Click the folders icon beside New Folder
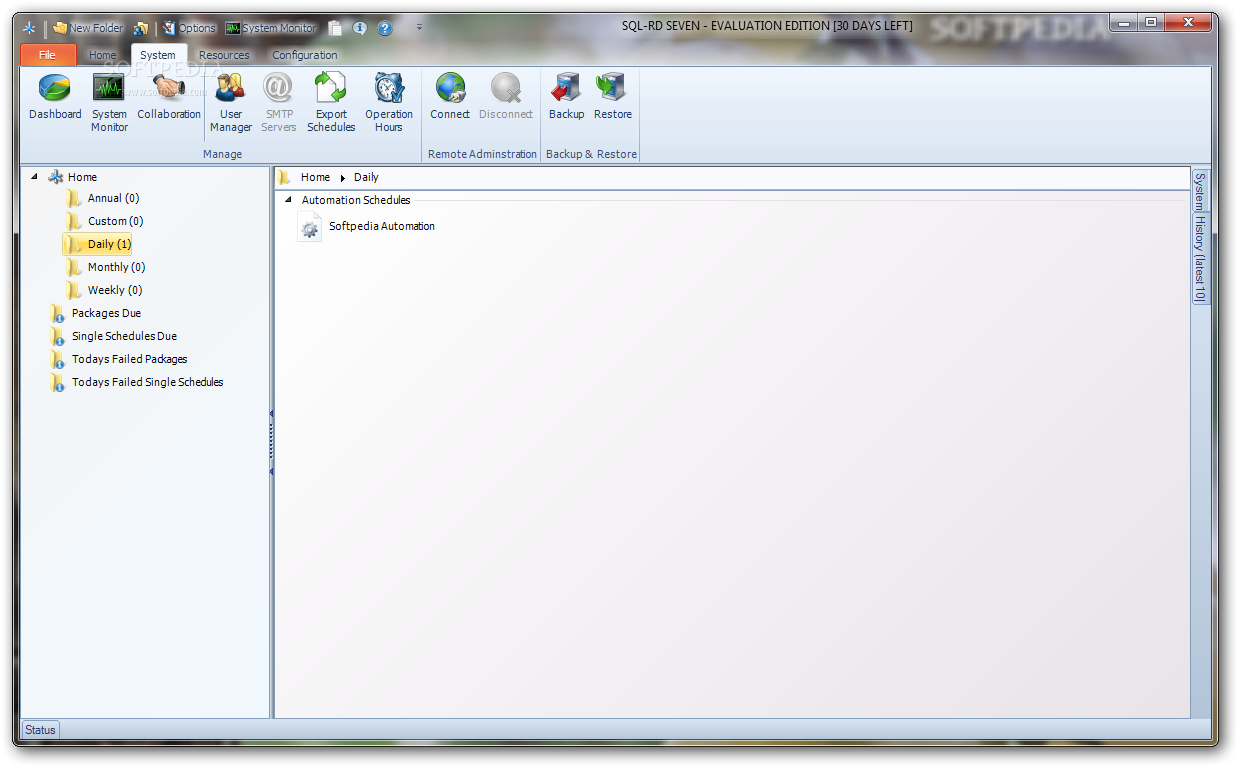 point(141,28)
